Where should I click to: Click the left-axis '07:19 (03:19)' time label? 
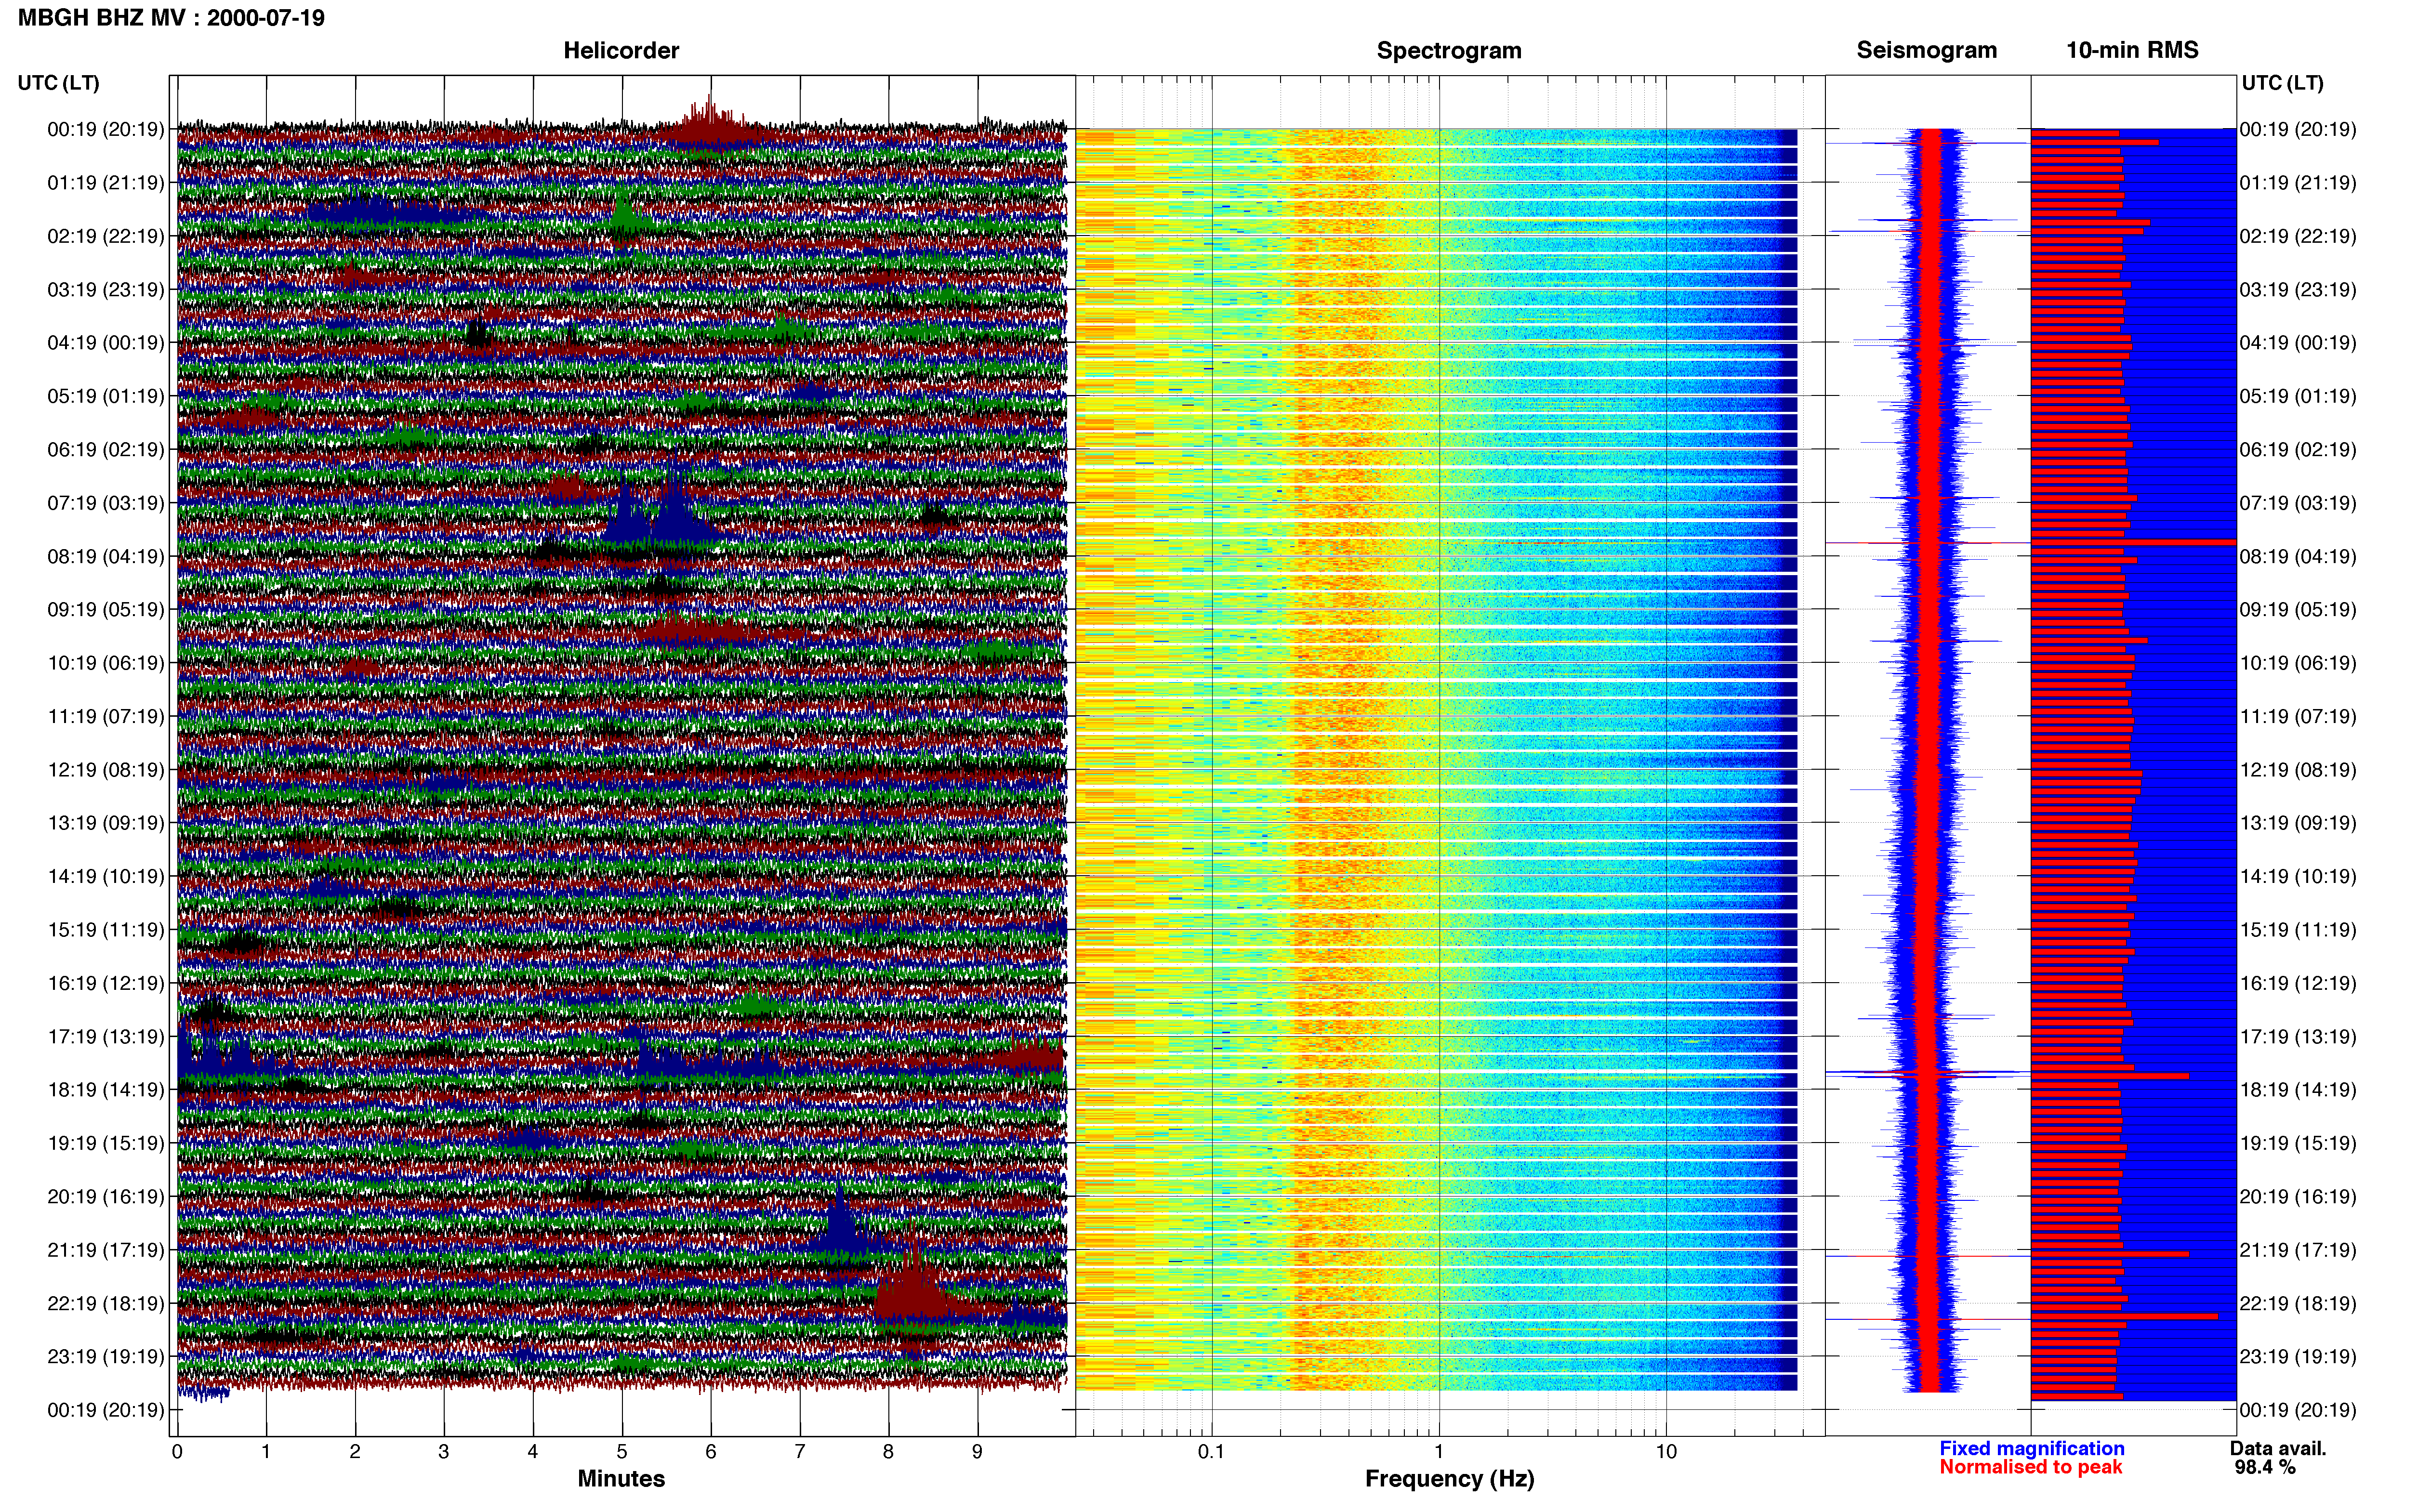pyautogui.click(x=105, y=503)
